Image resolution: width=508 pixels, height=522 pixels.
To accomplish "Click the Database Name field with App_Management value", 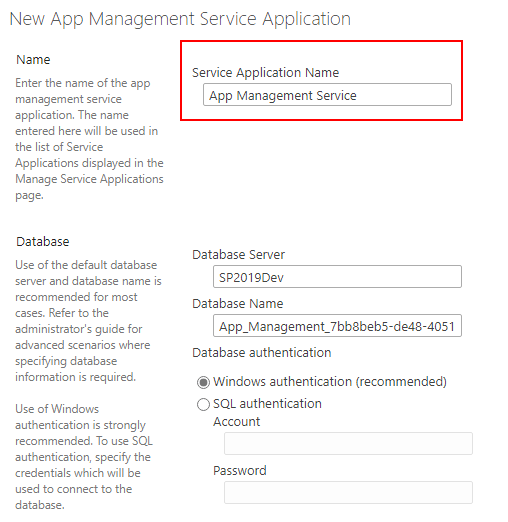I will (337, 326).
